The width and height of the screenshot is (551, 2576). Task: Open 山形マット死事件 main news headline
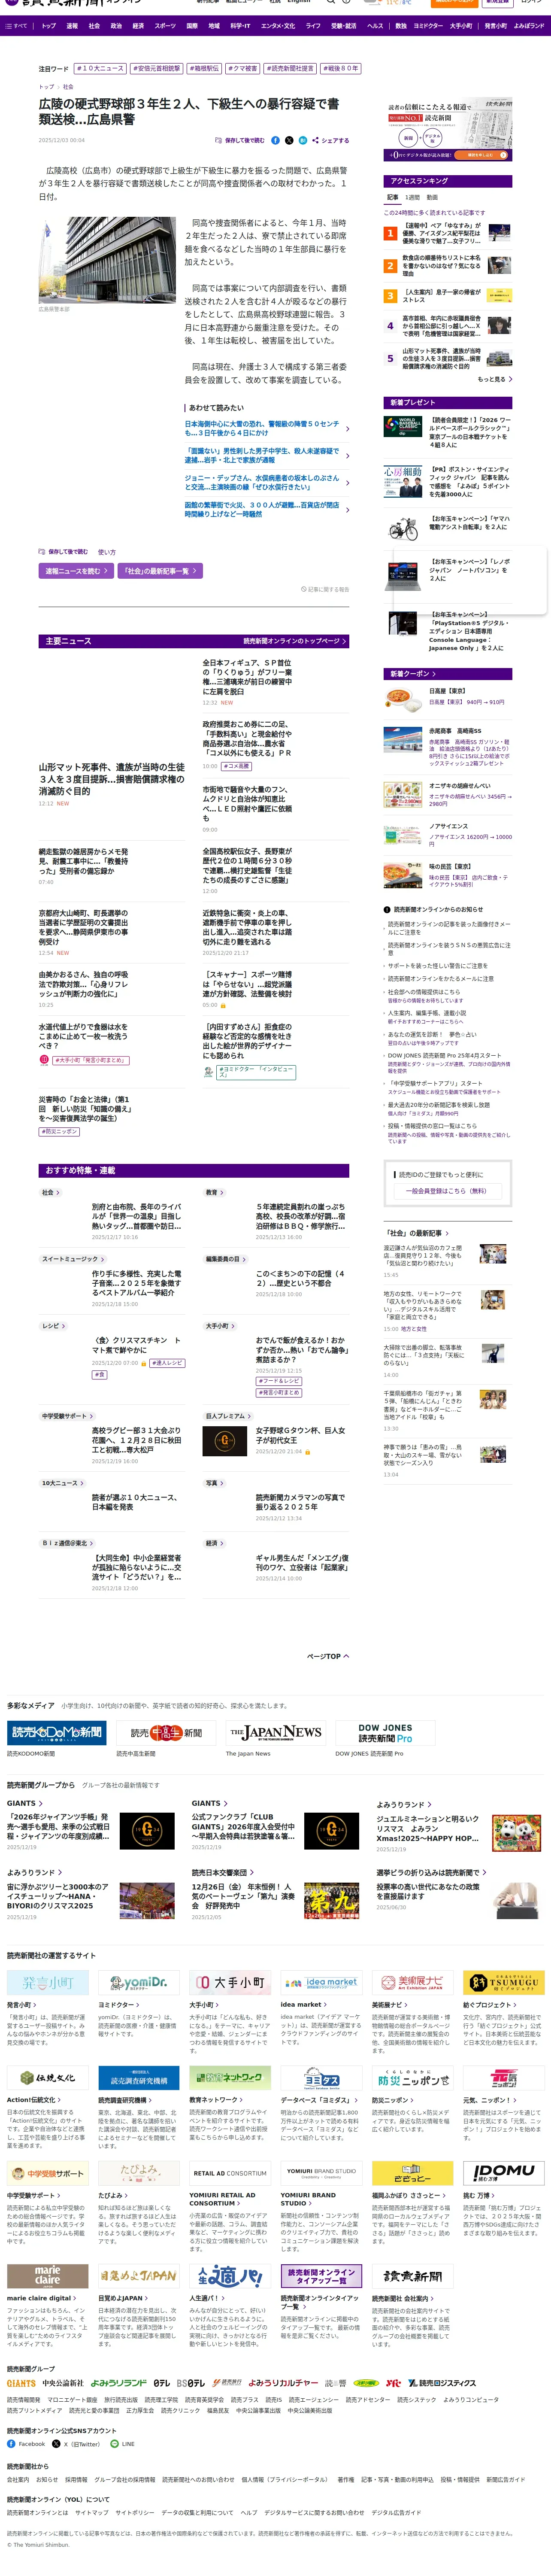[112, 779]
